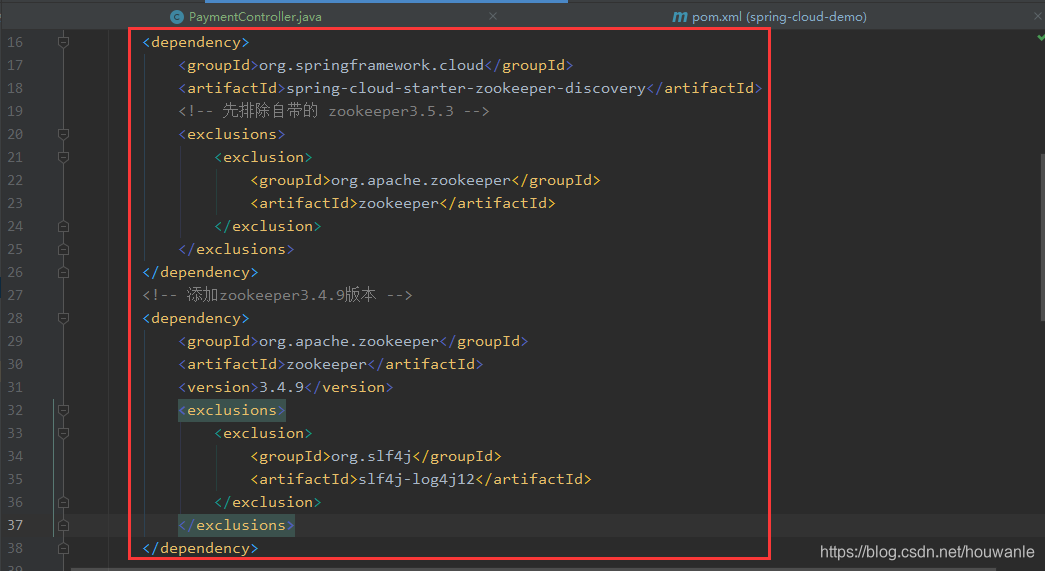Click org.apache.zookeeper on line 29
Screen dimensions: 1045x571
[349, 341]
